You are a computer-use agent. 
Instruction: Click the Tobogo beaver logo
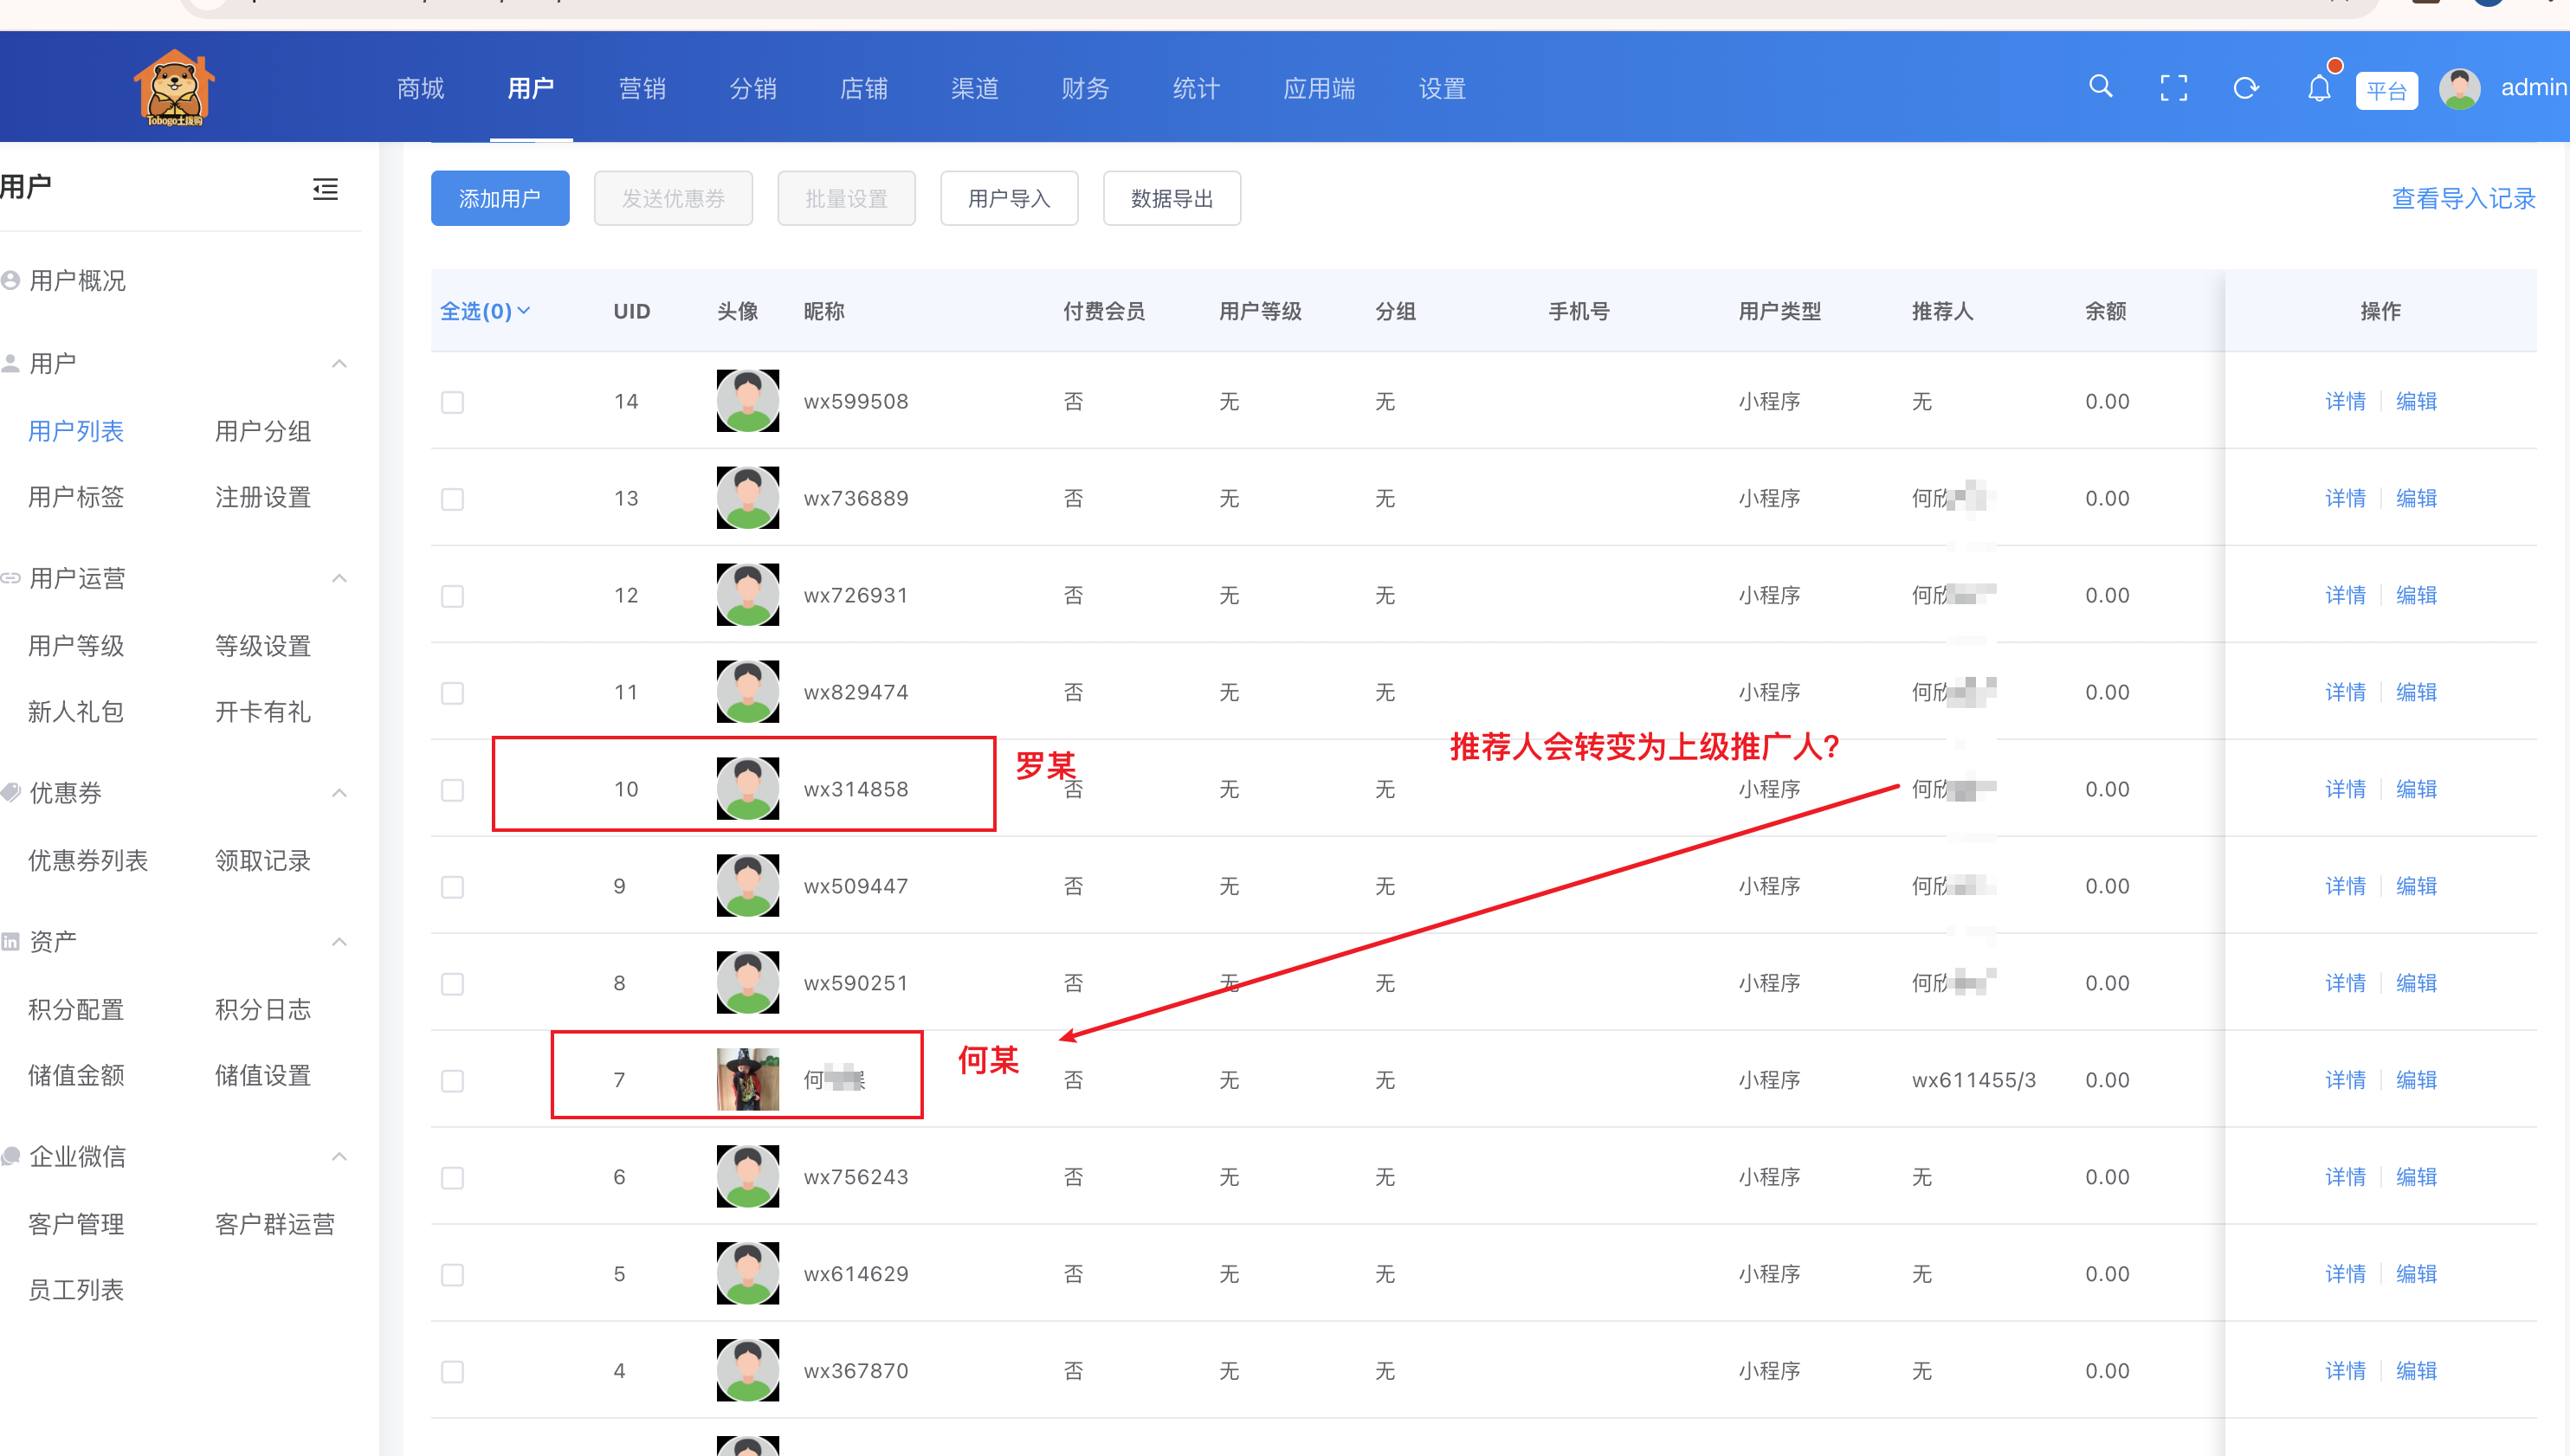click(174, 88)
